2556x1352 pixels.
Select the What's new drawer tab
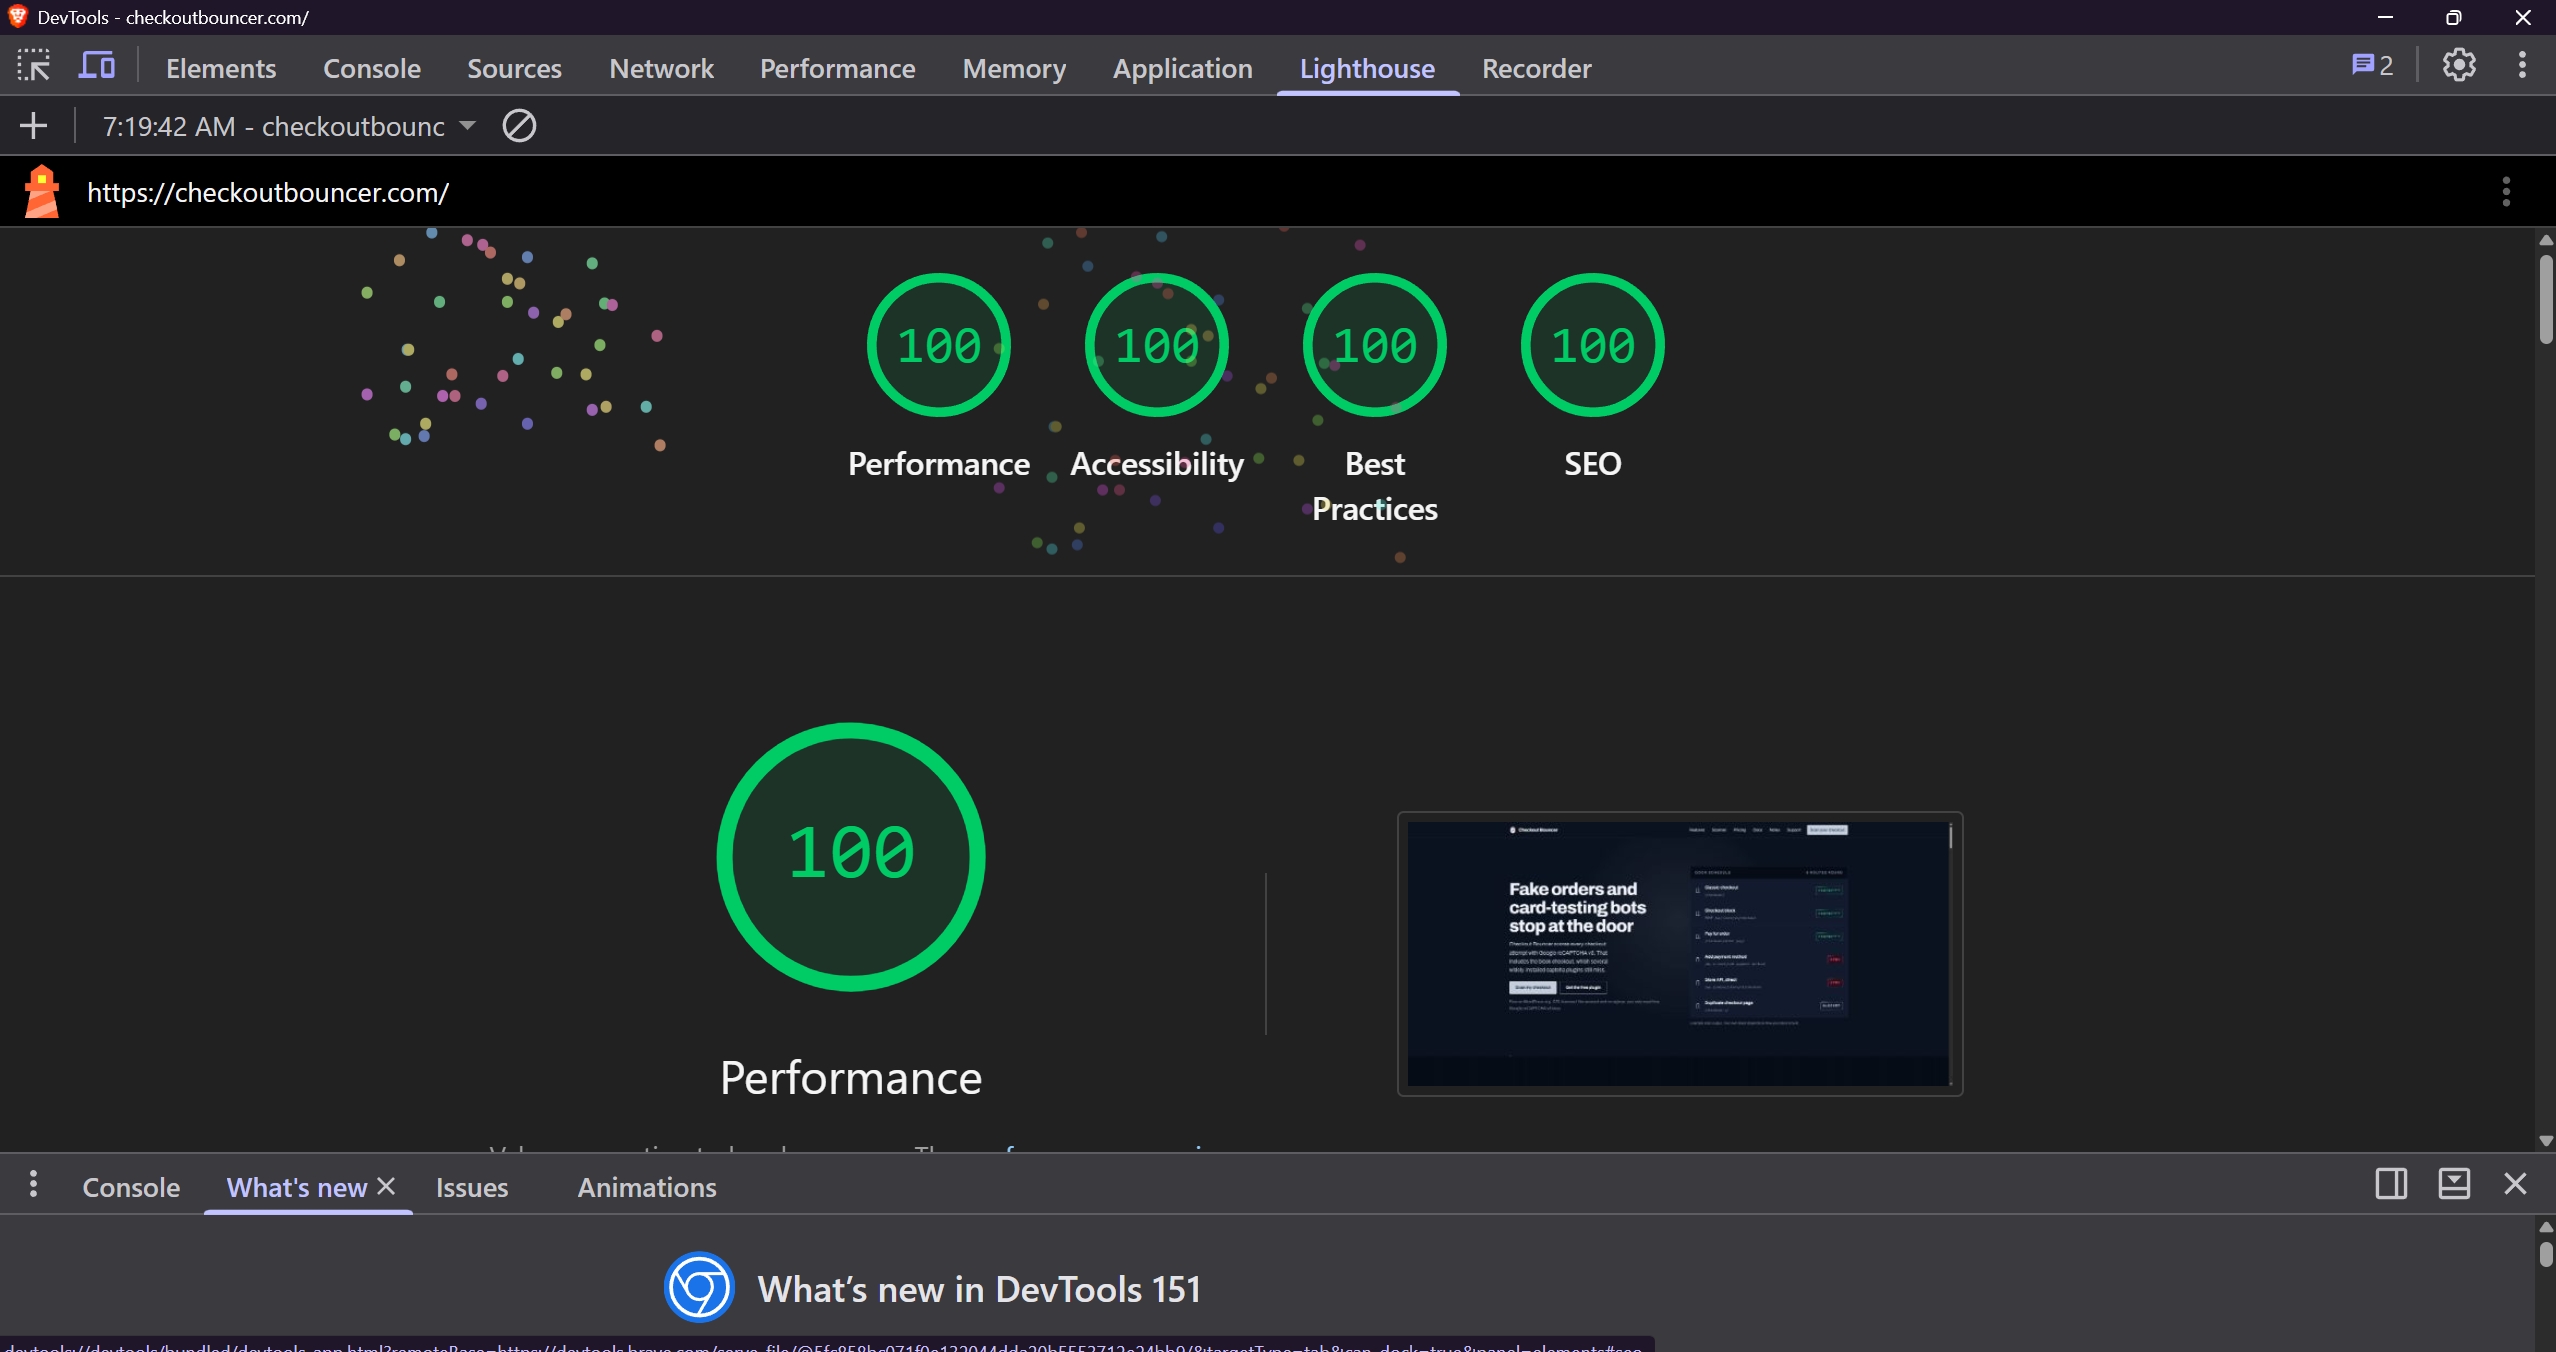[x=297, y=1187]
